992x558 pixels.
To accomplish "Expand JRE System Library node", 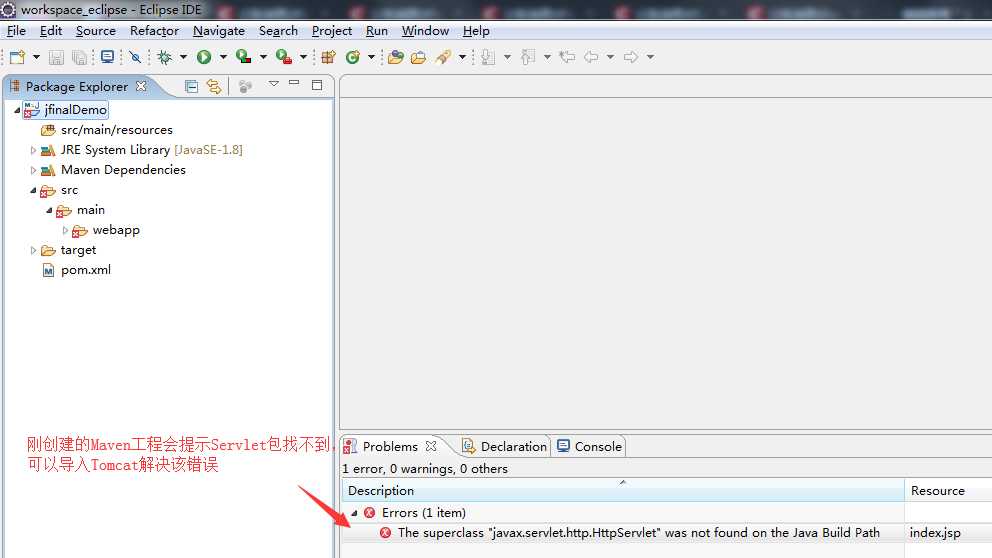I will 33,150.
